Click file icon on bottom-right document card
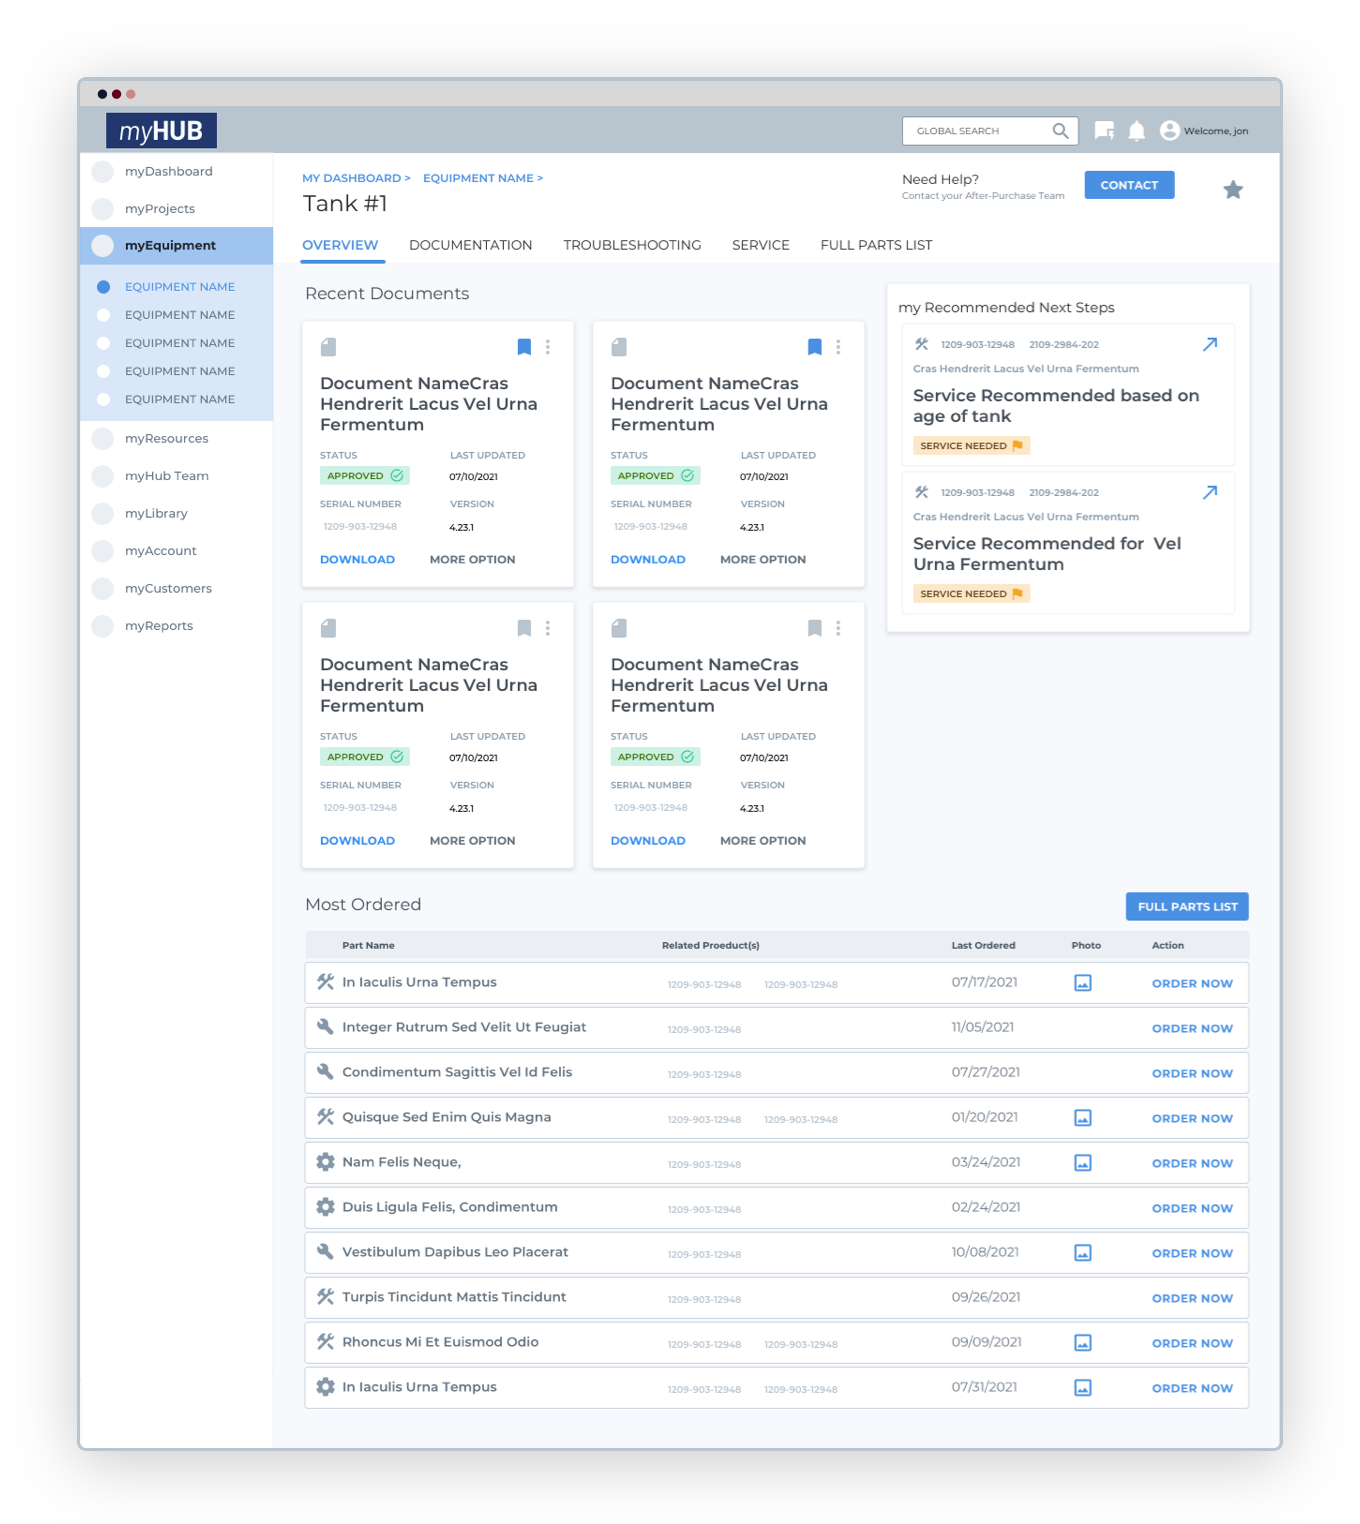The width and height of the screenshot is (1360, 1524). [x=619, y=628]
